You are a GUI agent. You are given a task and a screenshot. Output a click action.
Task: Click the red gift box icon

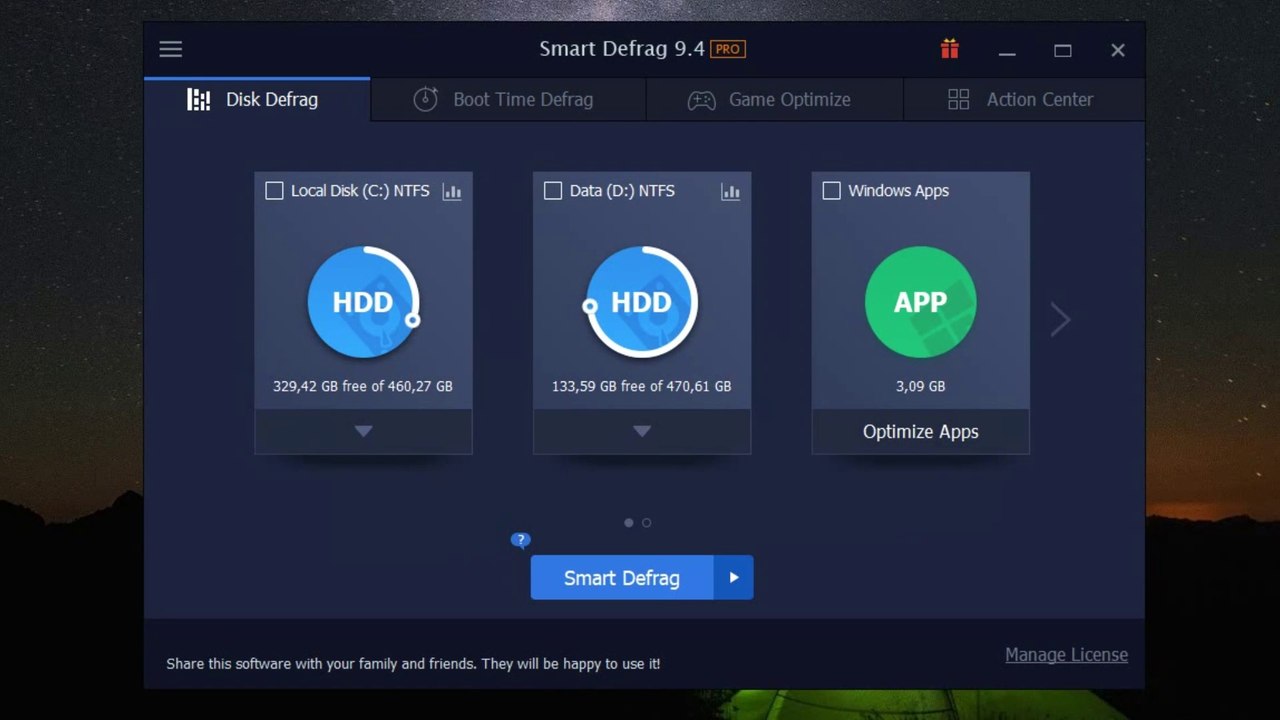pyautogui.click(x=950, y=49)
